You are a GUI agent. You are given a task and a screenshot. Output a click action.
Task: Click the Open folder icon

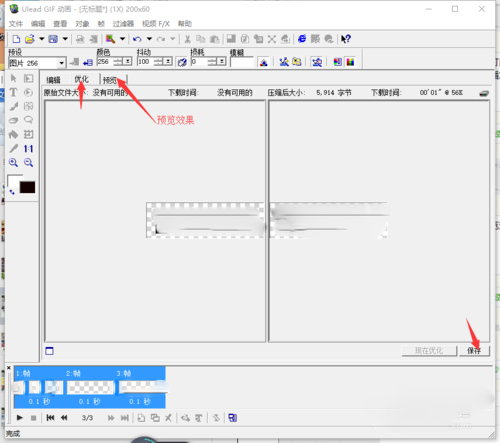(x=30, y=39)
